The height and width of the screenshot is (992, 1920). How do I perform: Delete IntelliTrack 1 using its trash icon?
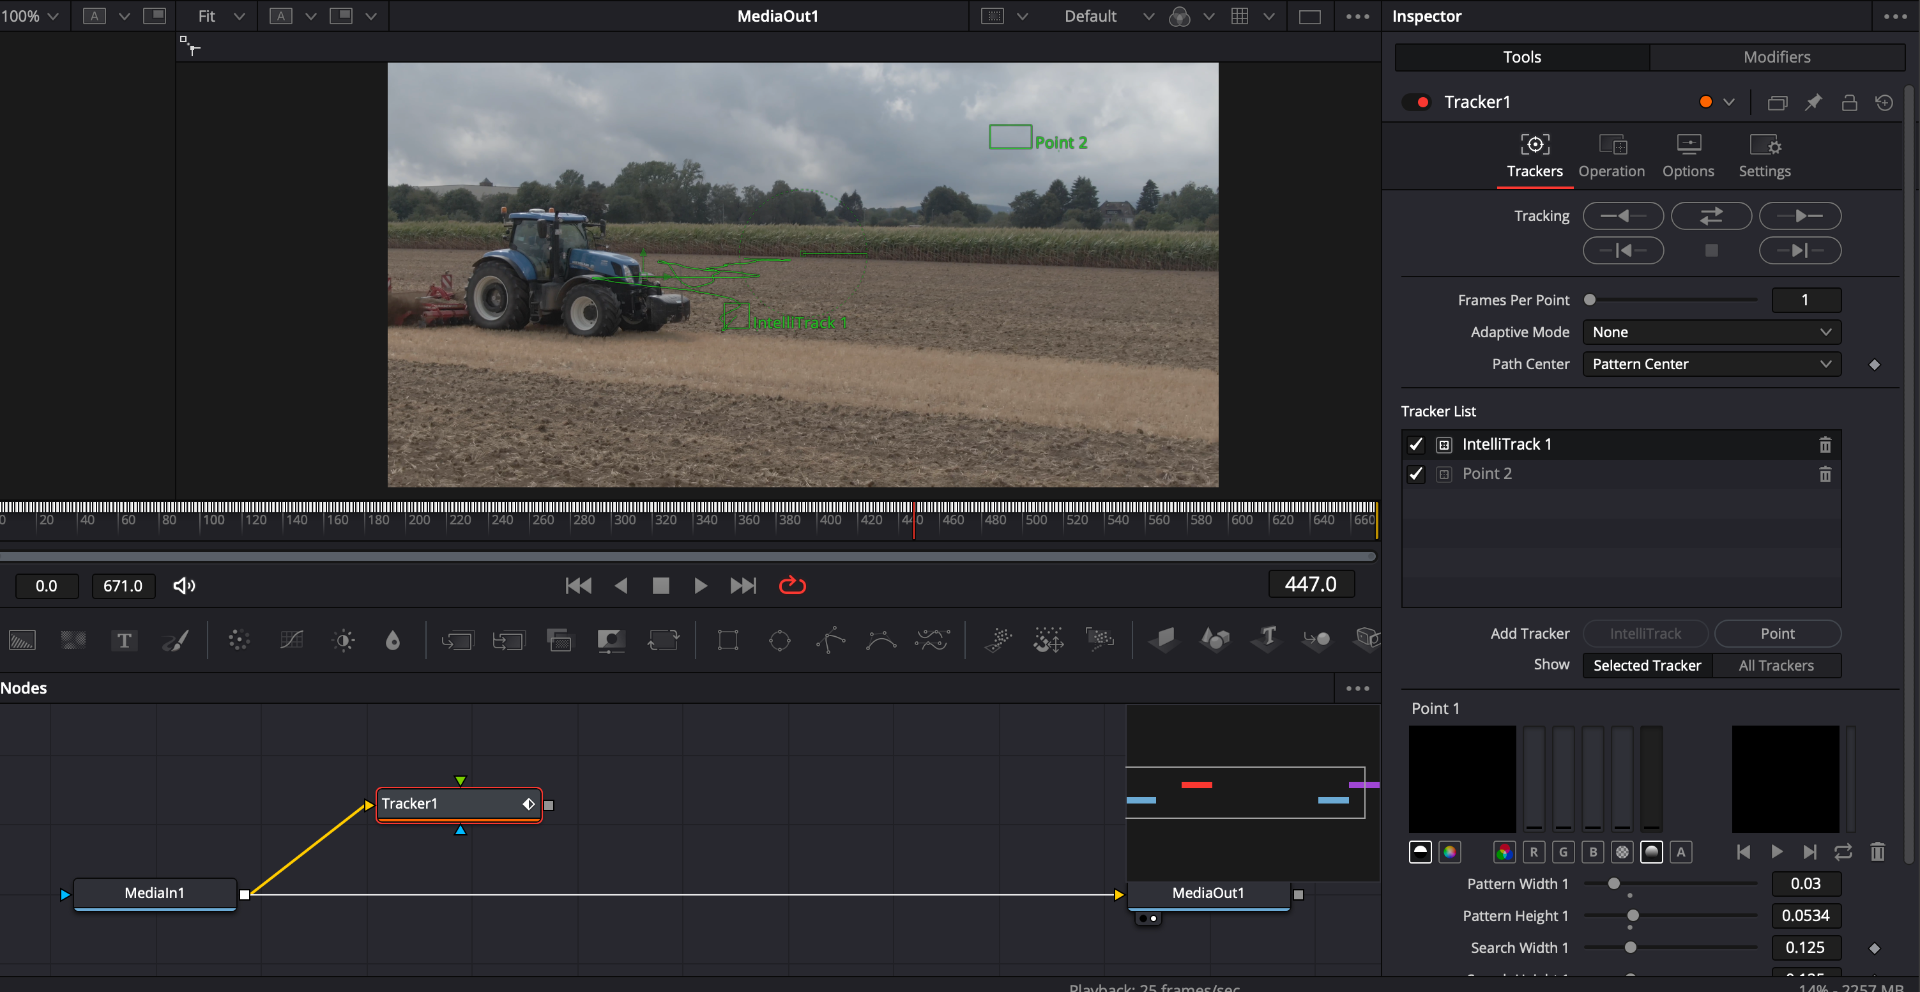[x=1825, y=445]
